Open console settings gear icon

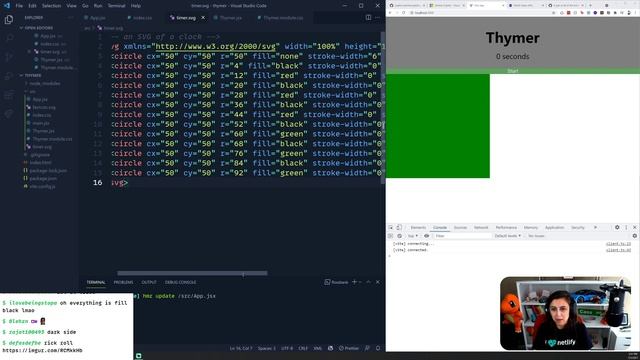click(635, 236)
